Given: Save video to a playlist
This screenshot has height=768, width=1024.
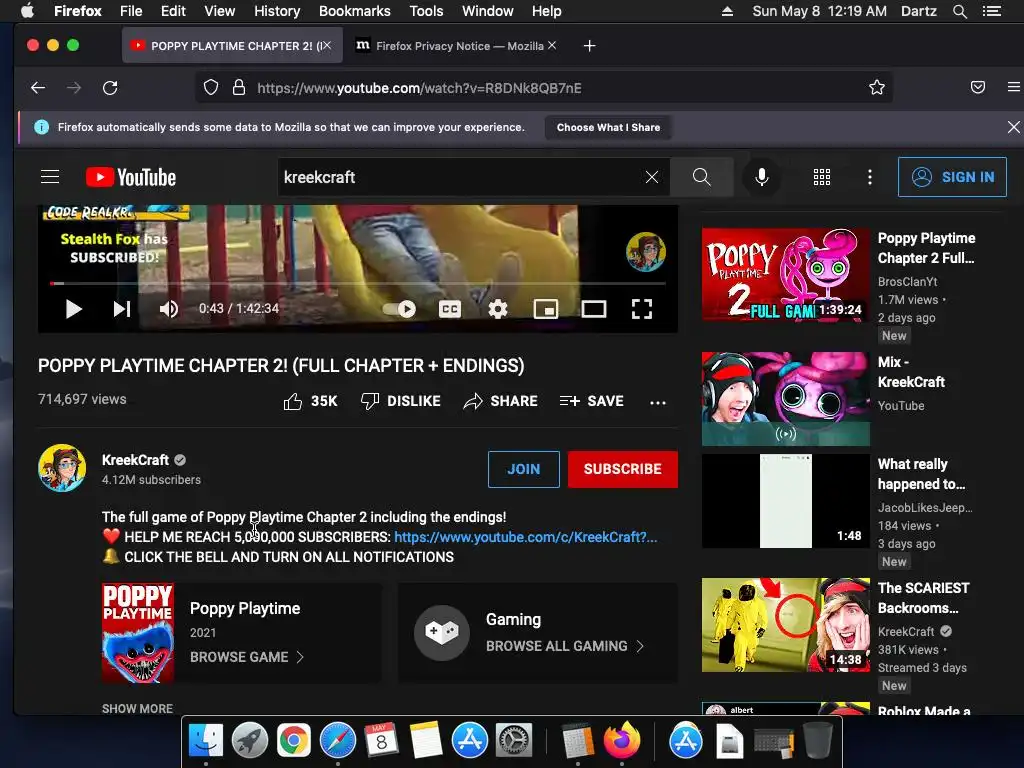Looking at the screenshot, I should point(592,401).
